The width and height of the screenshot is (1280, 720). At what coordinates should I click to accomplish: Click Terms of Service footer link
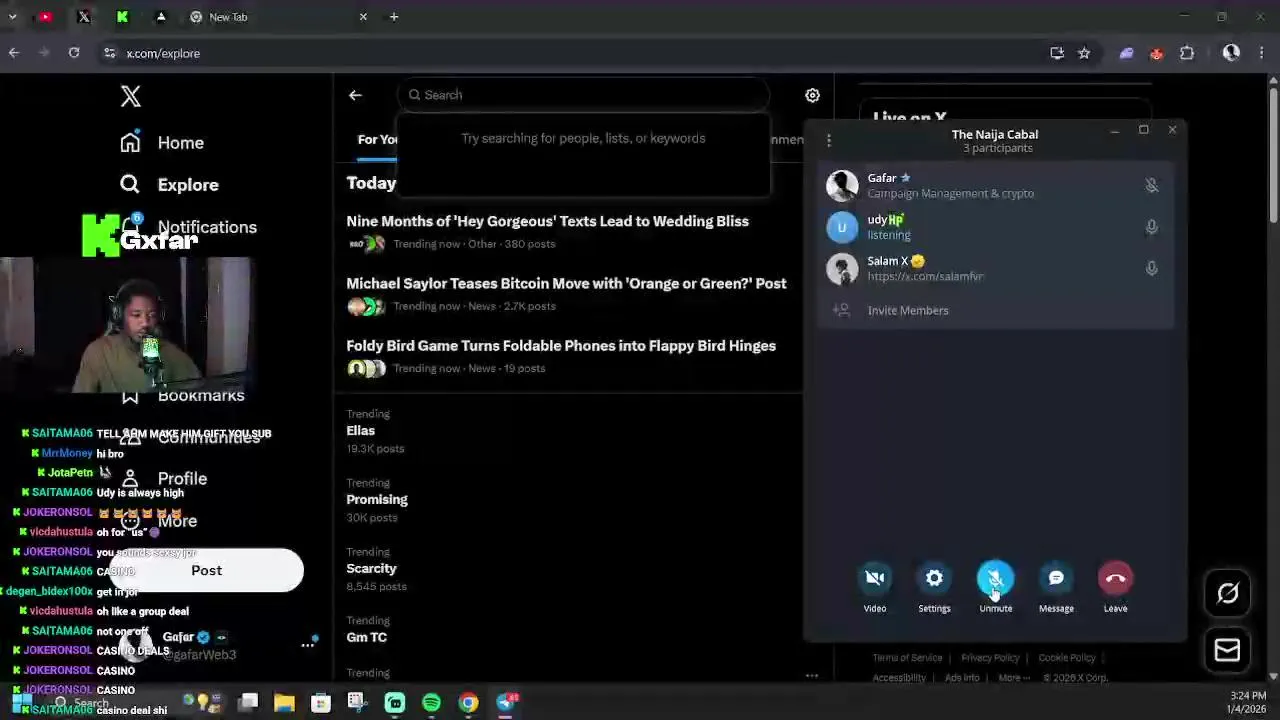click(907, 658)
